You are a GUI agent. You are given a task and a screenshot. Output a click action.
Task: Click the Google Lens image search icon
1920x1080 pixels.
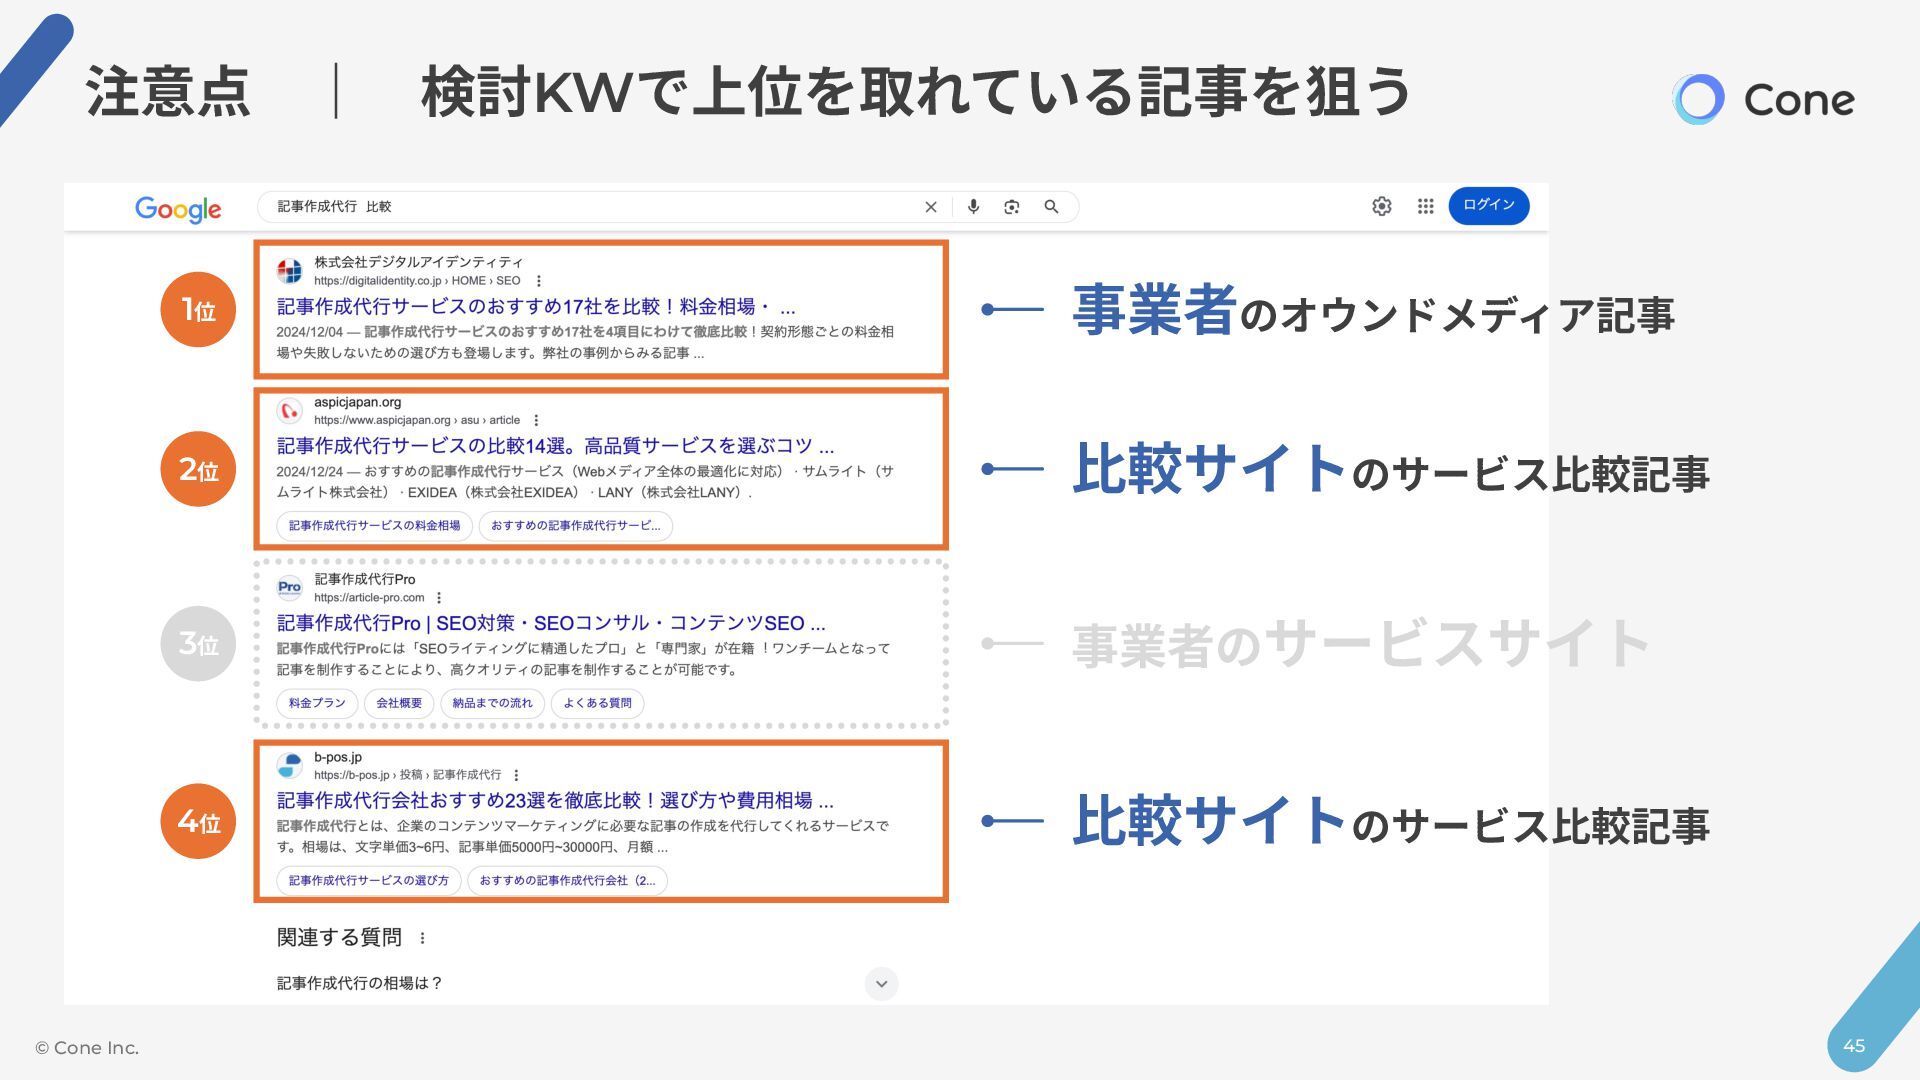(x=1012, y=207)
